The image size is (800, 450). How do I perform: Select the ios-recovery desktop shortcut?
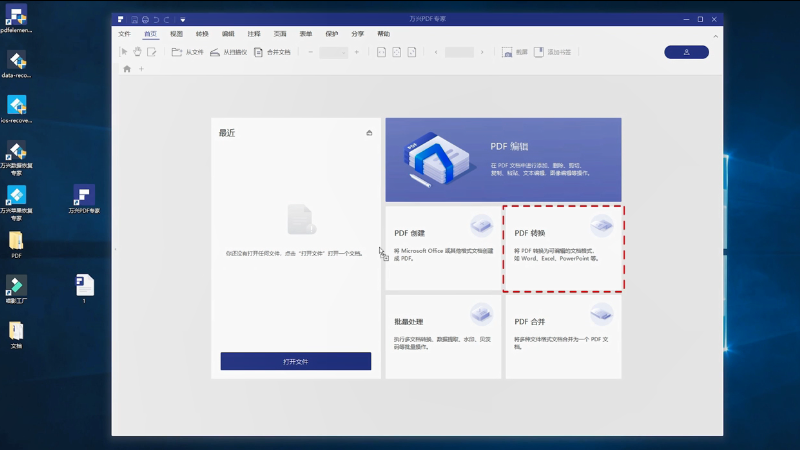pyautogui.click(x=16, y=109)
